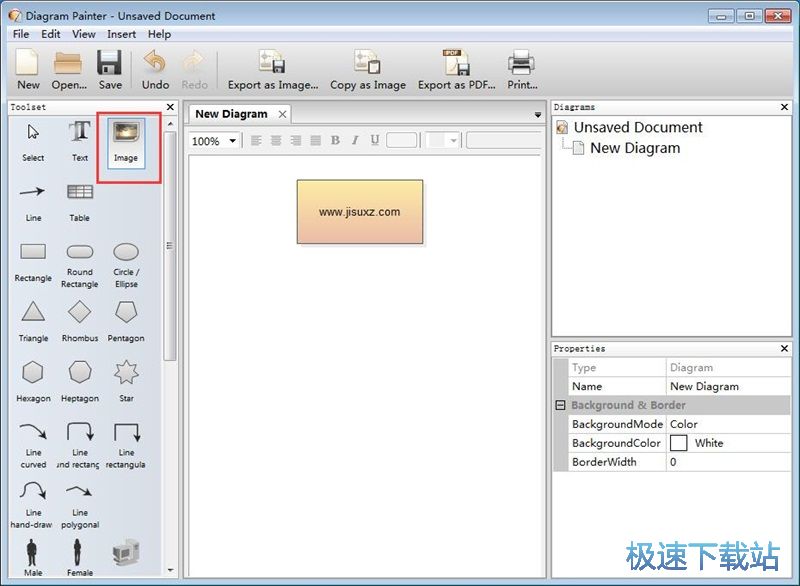Toggle italic text formatting
800x586 pixels.
click(x=355, y=141)
